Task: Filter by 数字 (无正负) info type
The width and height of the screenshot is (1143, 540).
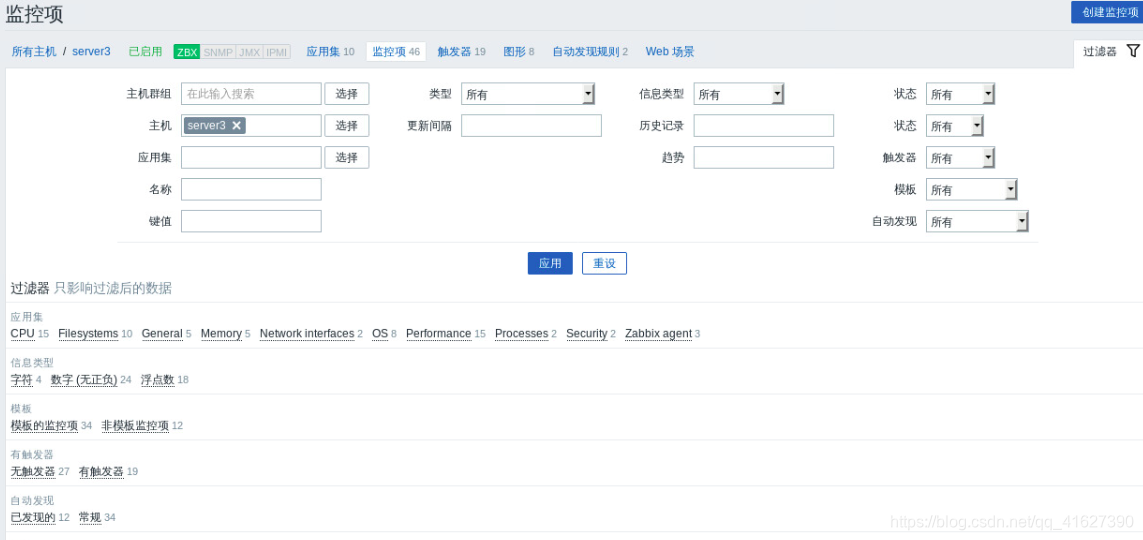Action: pyautogui.click(x=84, y=380)
